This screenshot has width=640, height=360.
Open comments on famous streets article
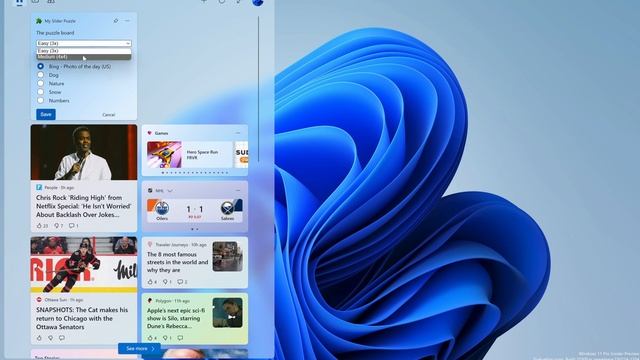180,282
